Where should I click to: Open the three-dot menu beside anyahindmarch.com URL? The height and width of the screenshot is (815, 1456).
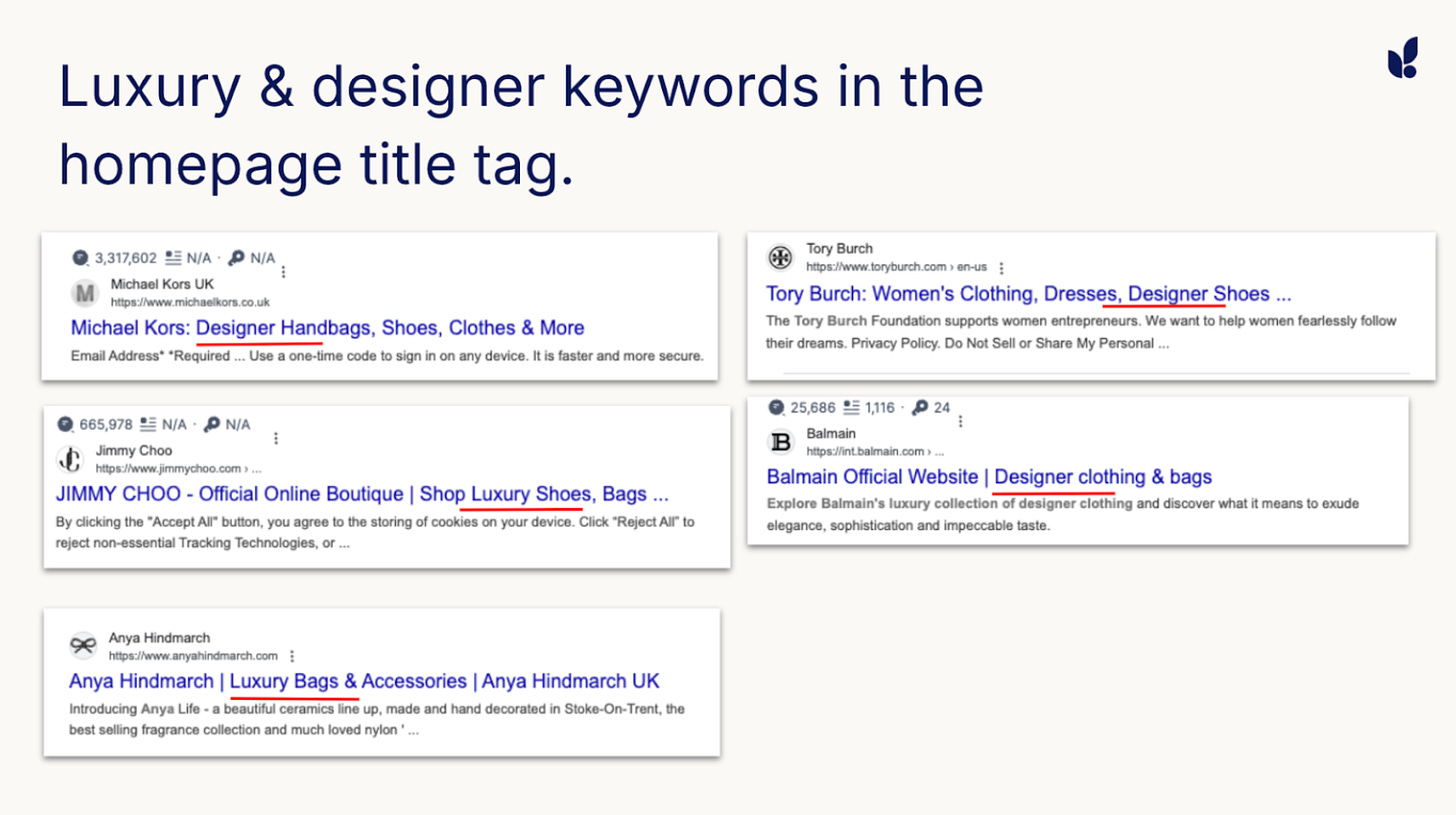click(291, 656)
